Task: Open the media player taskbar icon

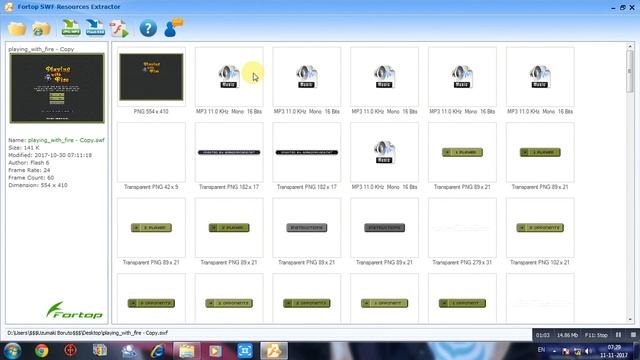Action: (215, 351)
